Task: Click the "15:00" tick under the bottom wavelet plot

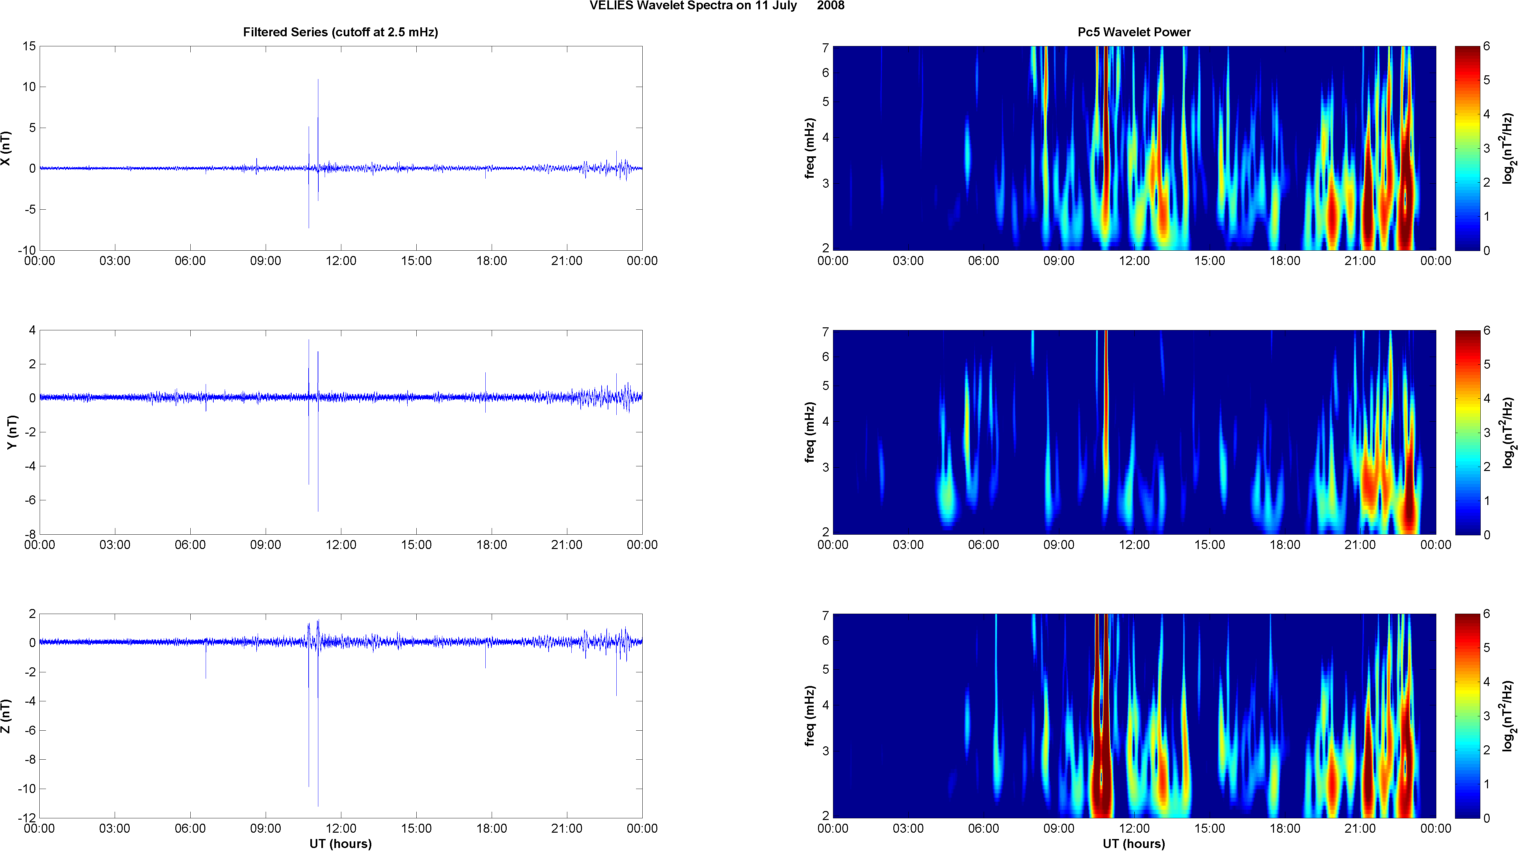Action: (x=1209, y=829)
